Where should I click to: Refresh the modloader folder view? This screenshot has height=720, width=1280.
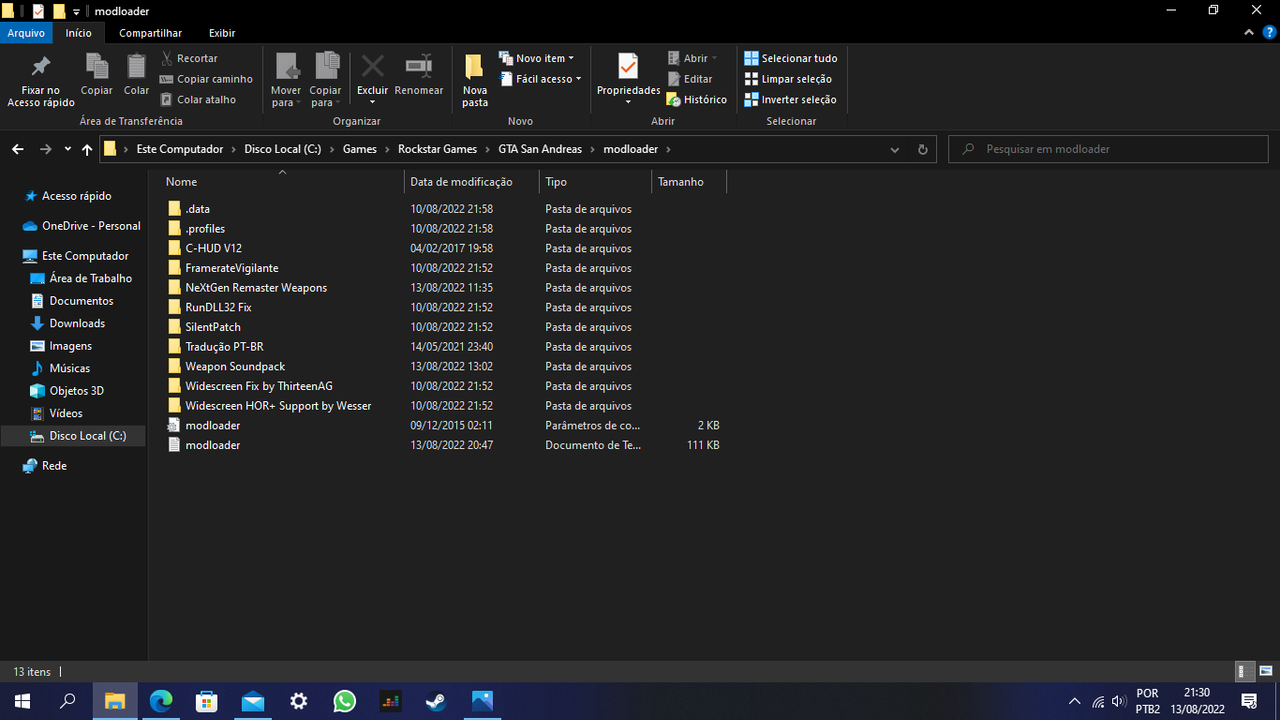(922, 149)
